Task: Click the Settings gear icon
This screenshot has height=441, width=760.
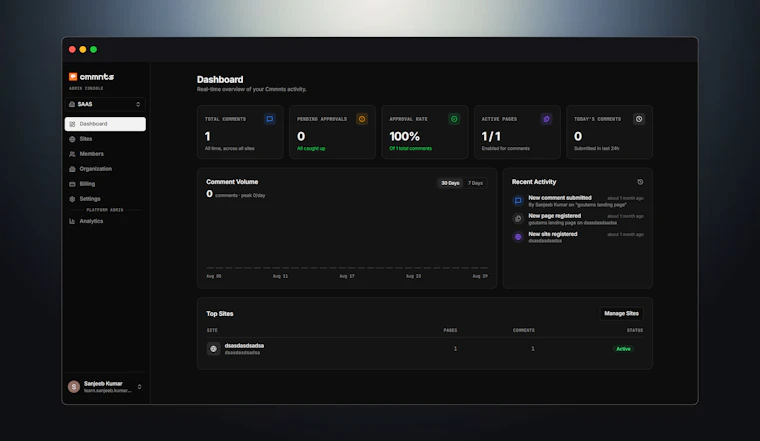Action: pos(72,199)
